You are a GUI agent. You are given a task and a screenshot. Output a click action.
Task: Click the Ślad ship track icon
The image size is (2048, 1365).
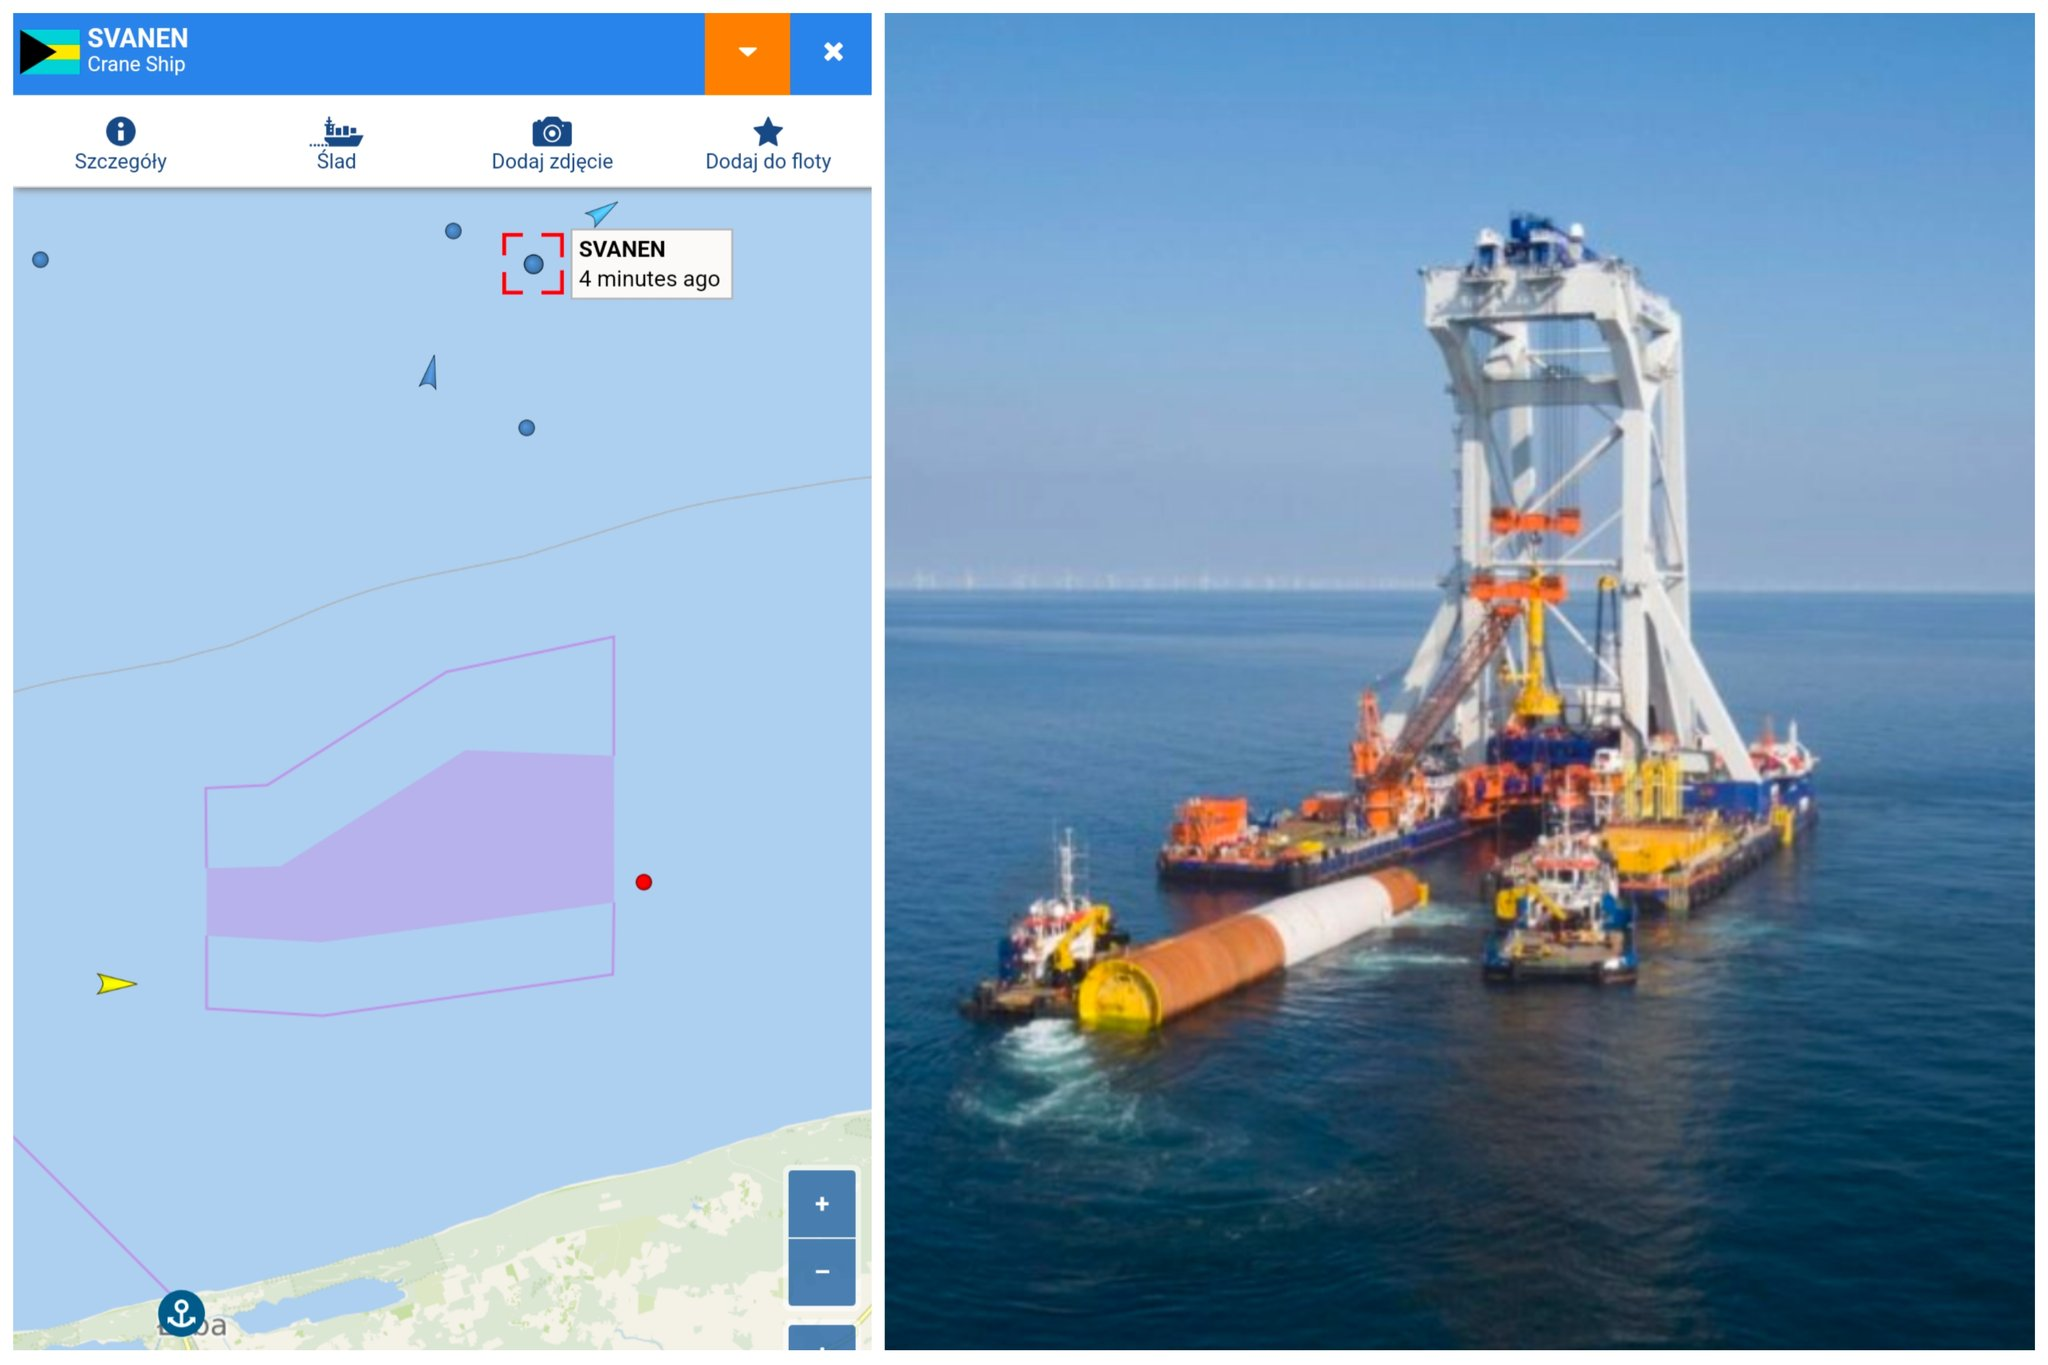(x=337, y=132)
